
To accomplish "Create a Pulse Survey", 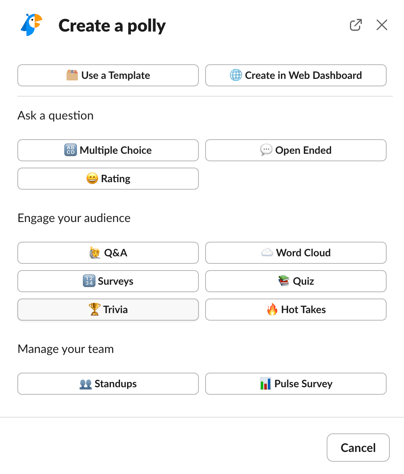I will pyautogui.click(x=296, y=384).
